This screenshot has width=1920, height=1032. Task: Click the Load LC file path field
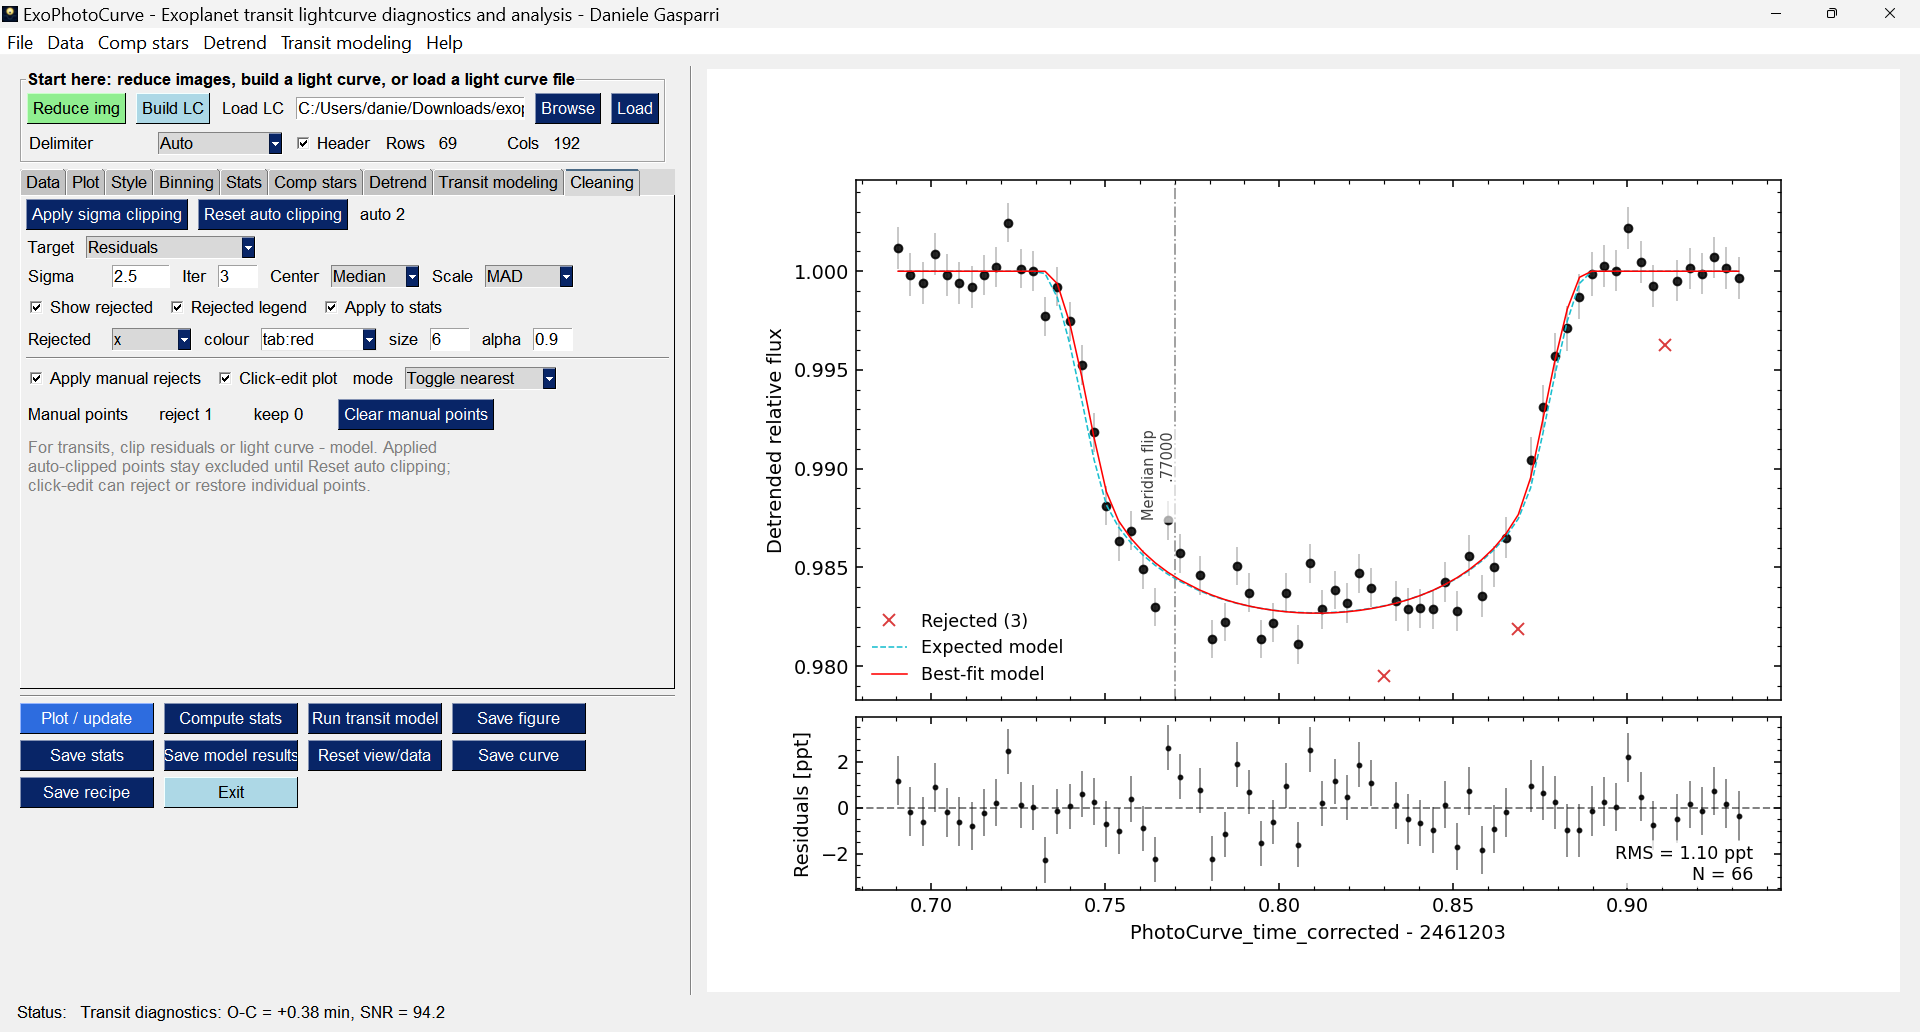[x=411, y=109]
